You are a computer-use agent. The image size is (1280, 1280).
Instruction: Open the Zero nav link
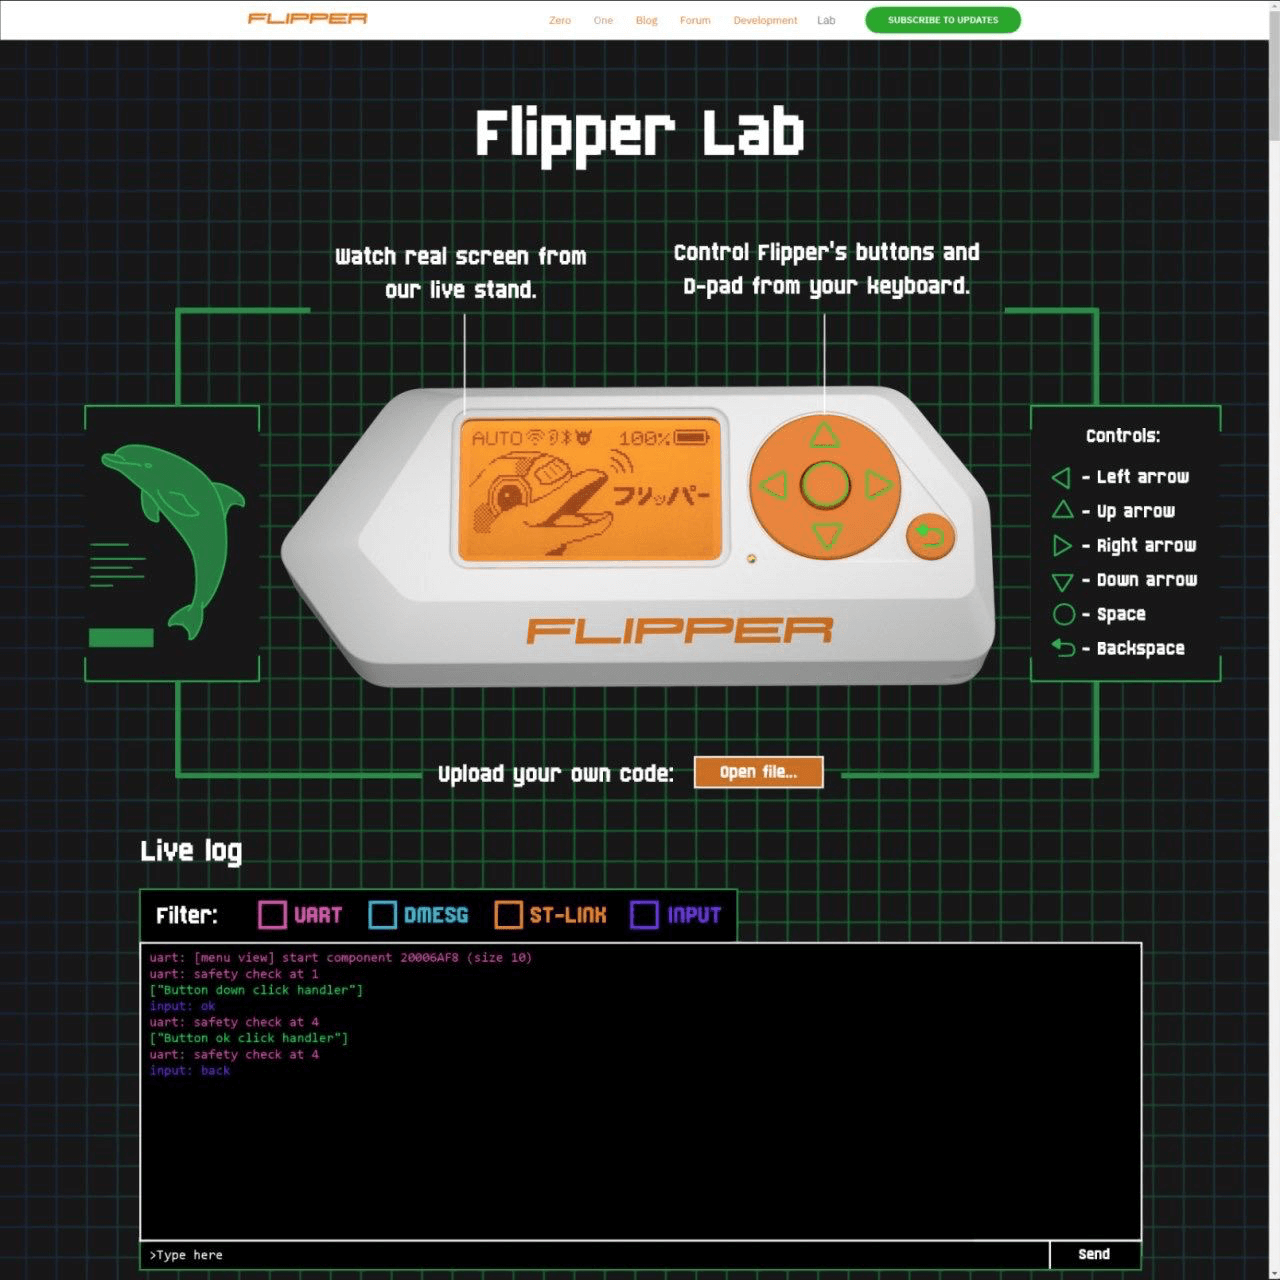[x=560, y=20]
